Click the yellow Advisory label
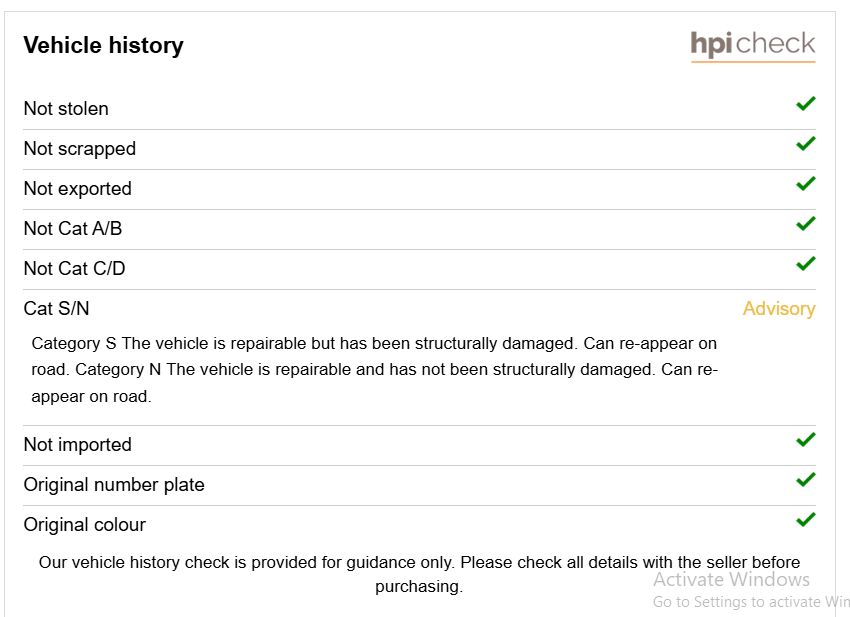 [779, 309]
